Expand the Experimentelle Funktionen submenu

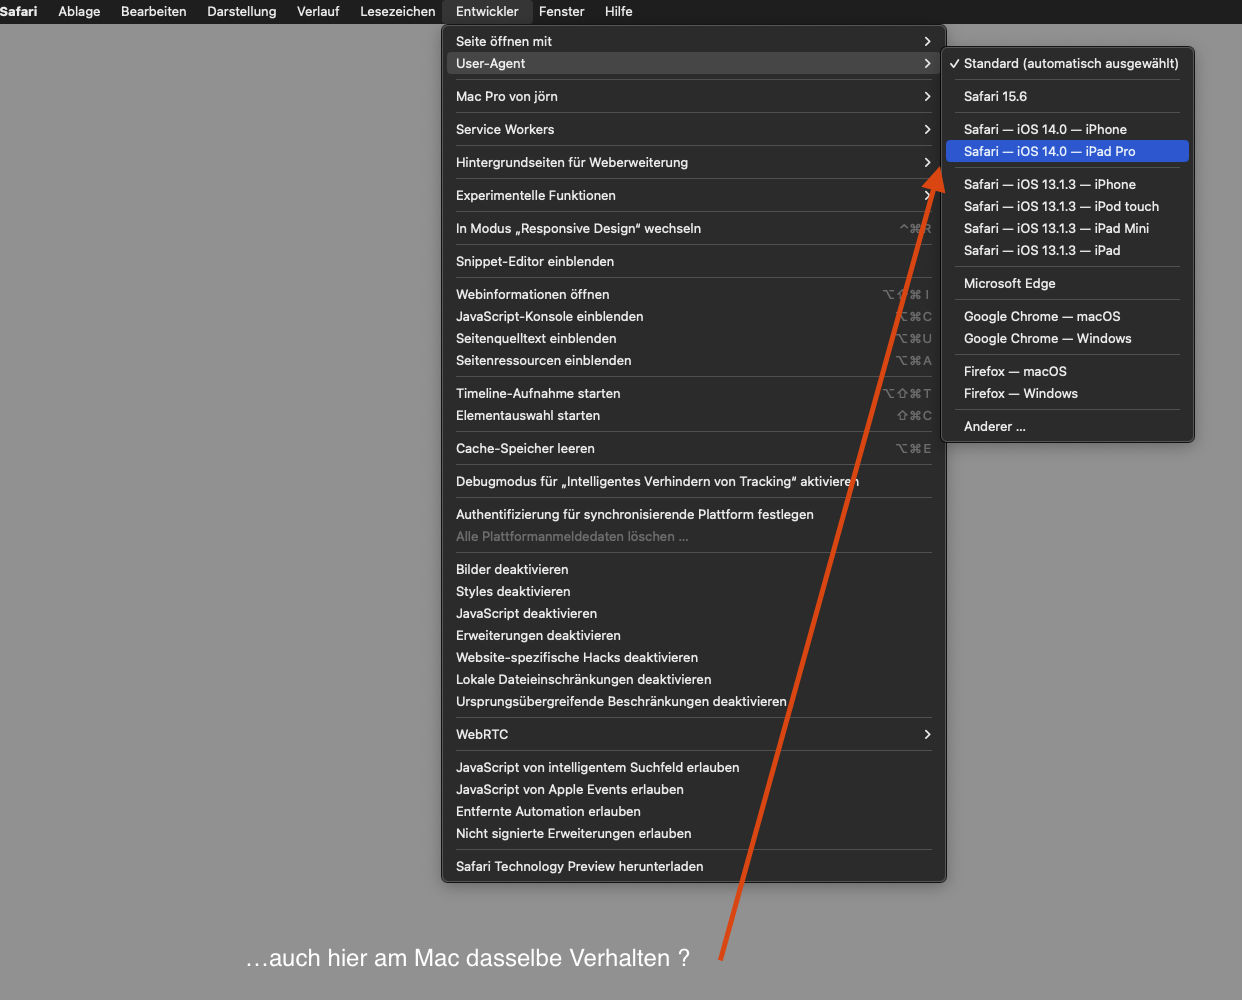[x=694, y=195]
